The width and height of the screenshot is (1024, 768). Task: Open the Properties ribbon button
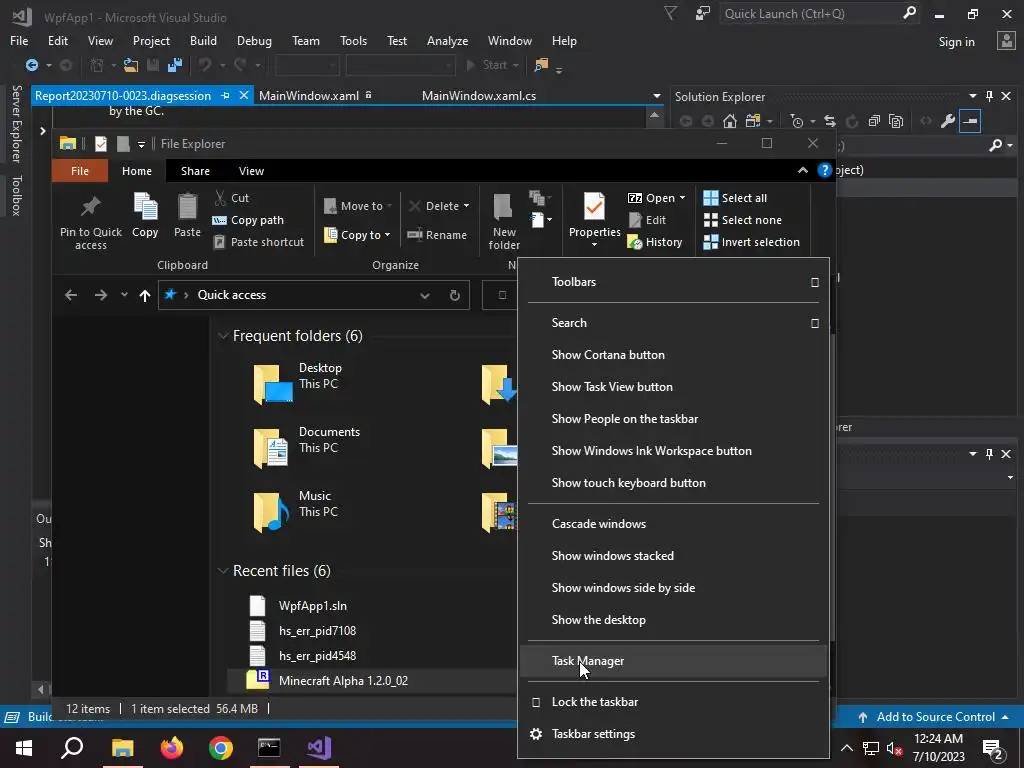point(594,219)
